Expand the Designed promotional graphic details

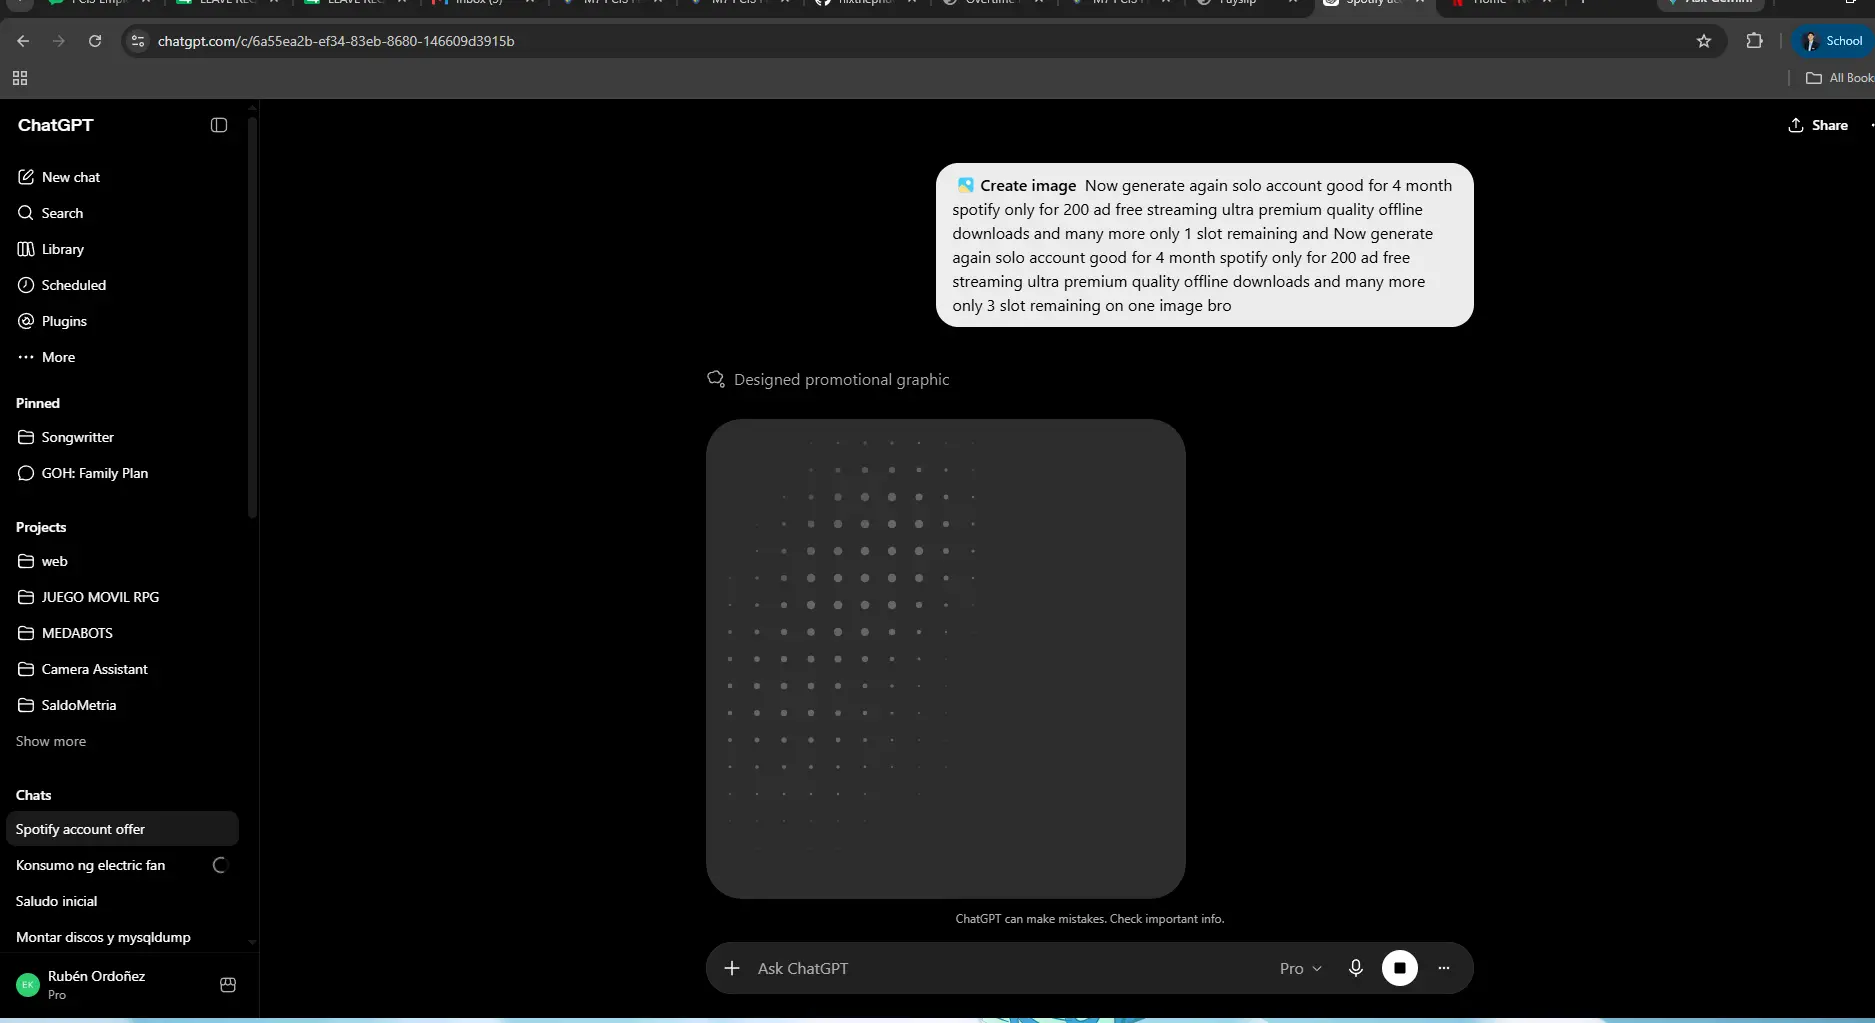(828, 380)
